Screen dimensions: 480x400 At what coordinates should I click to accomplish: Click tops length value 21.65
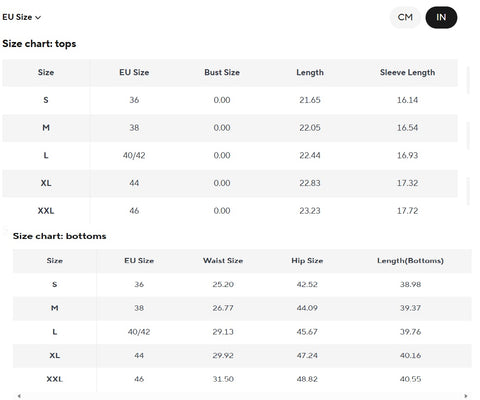click(310, 100)
